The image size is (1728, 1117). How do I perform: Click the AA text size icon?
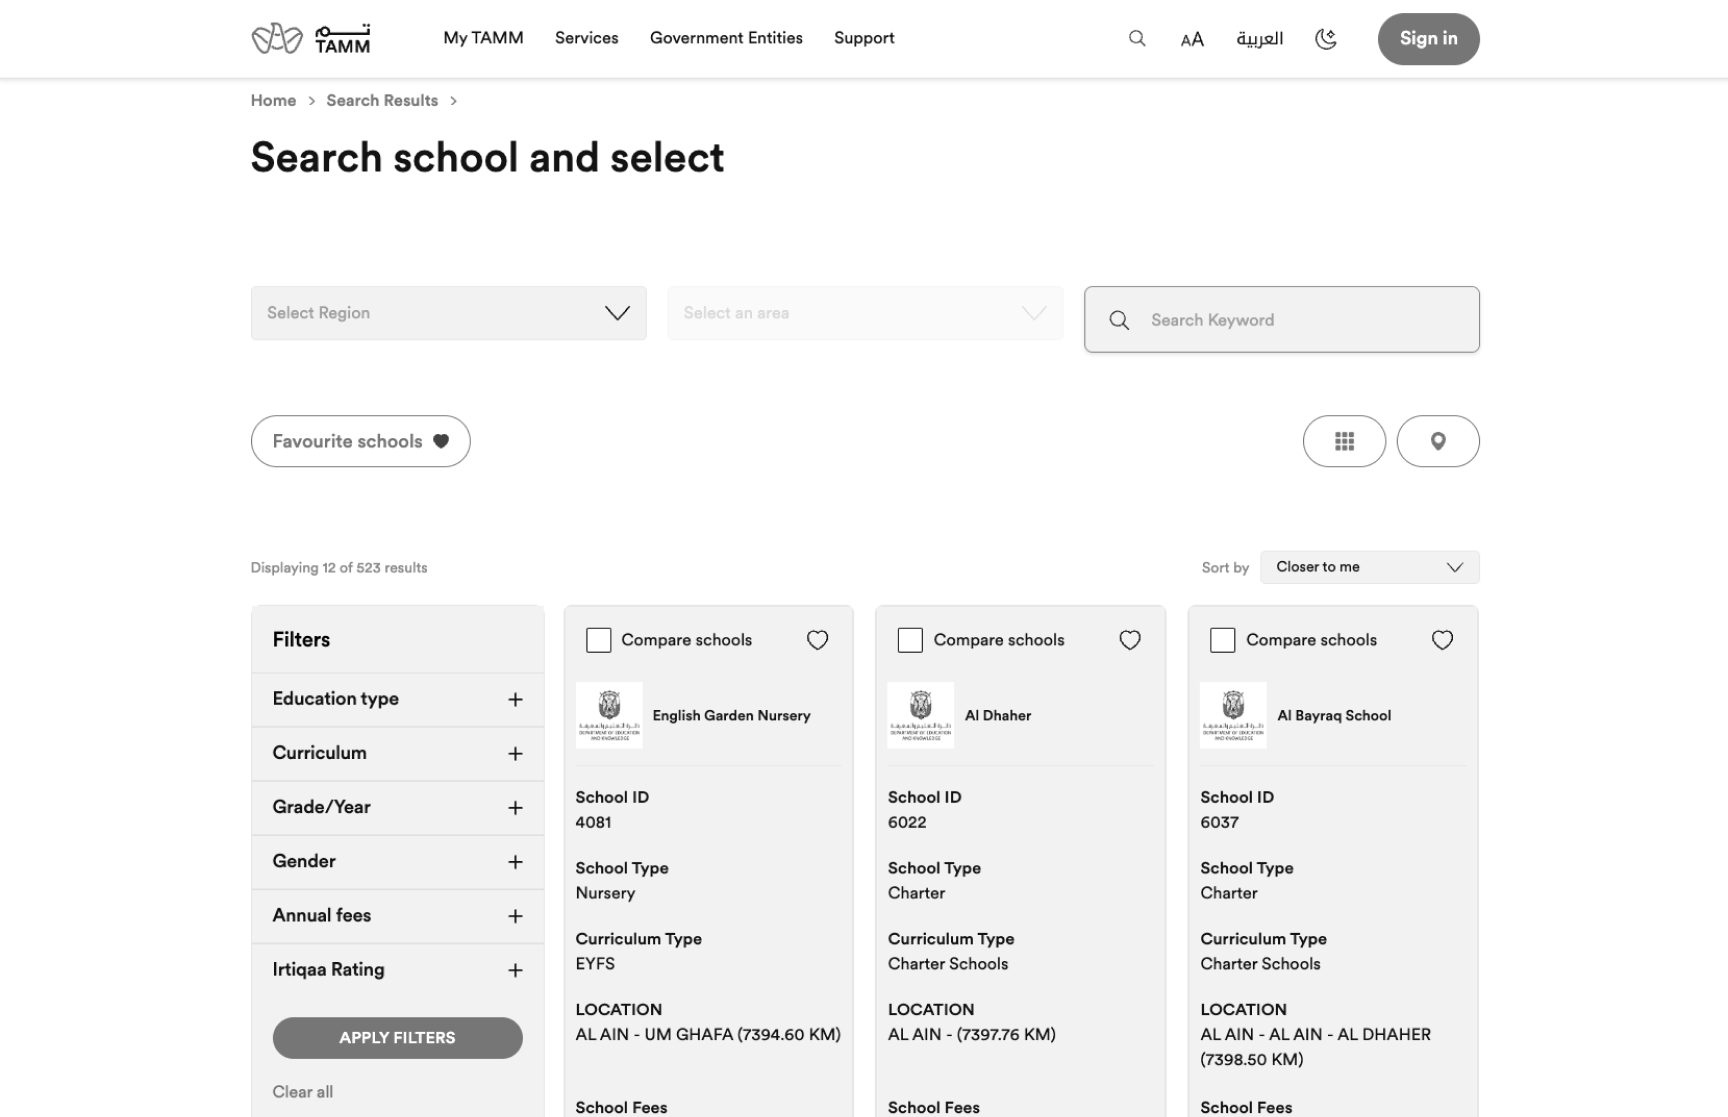(x=1192, y=38)
